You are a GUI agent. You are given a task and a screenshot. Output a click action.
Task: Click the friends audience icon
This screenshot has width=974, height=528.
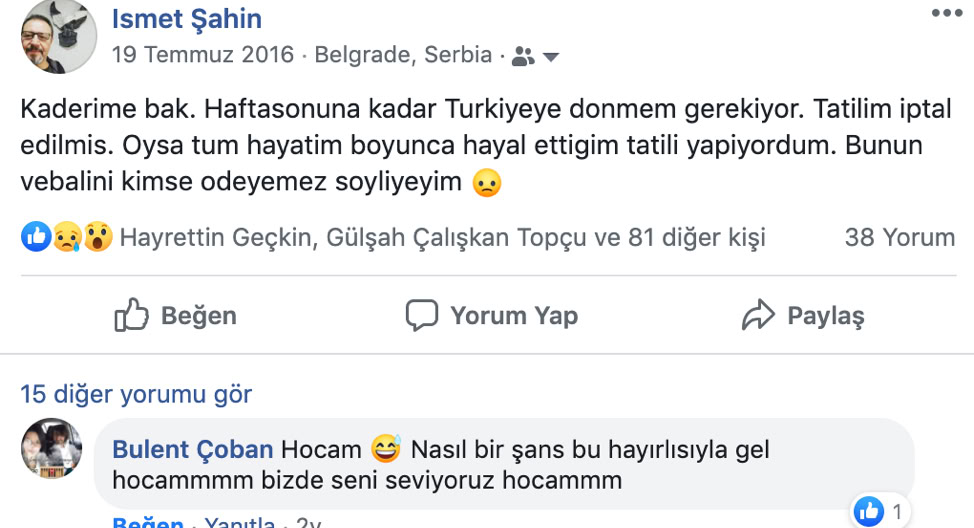point(523,57)
